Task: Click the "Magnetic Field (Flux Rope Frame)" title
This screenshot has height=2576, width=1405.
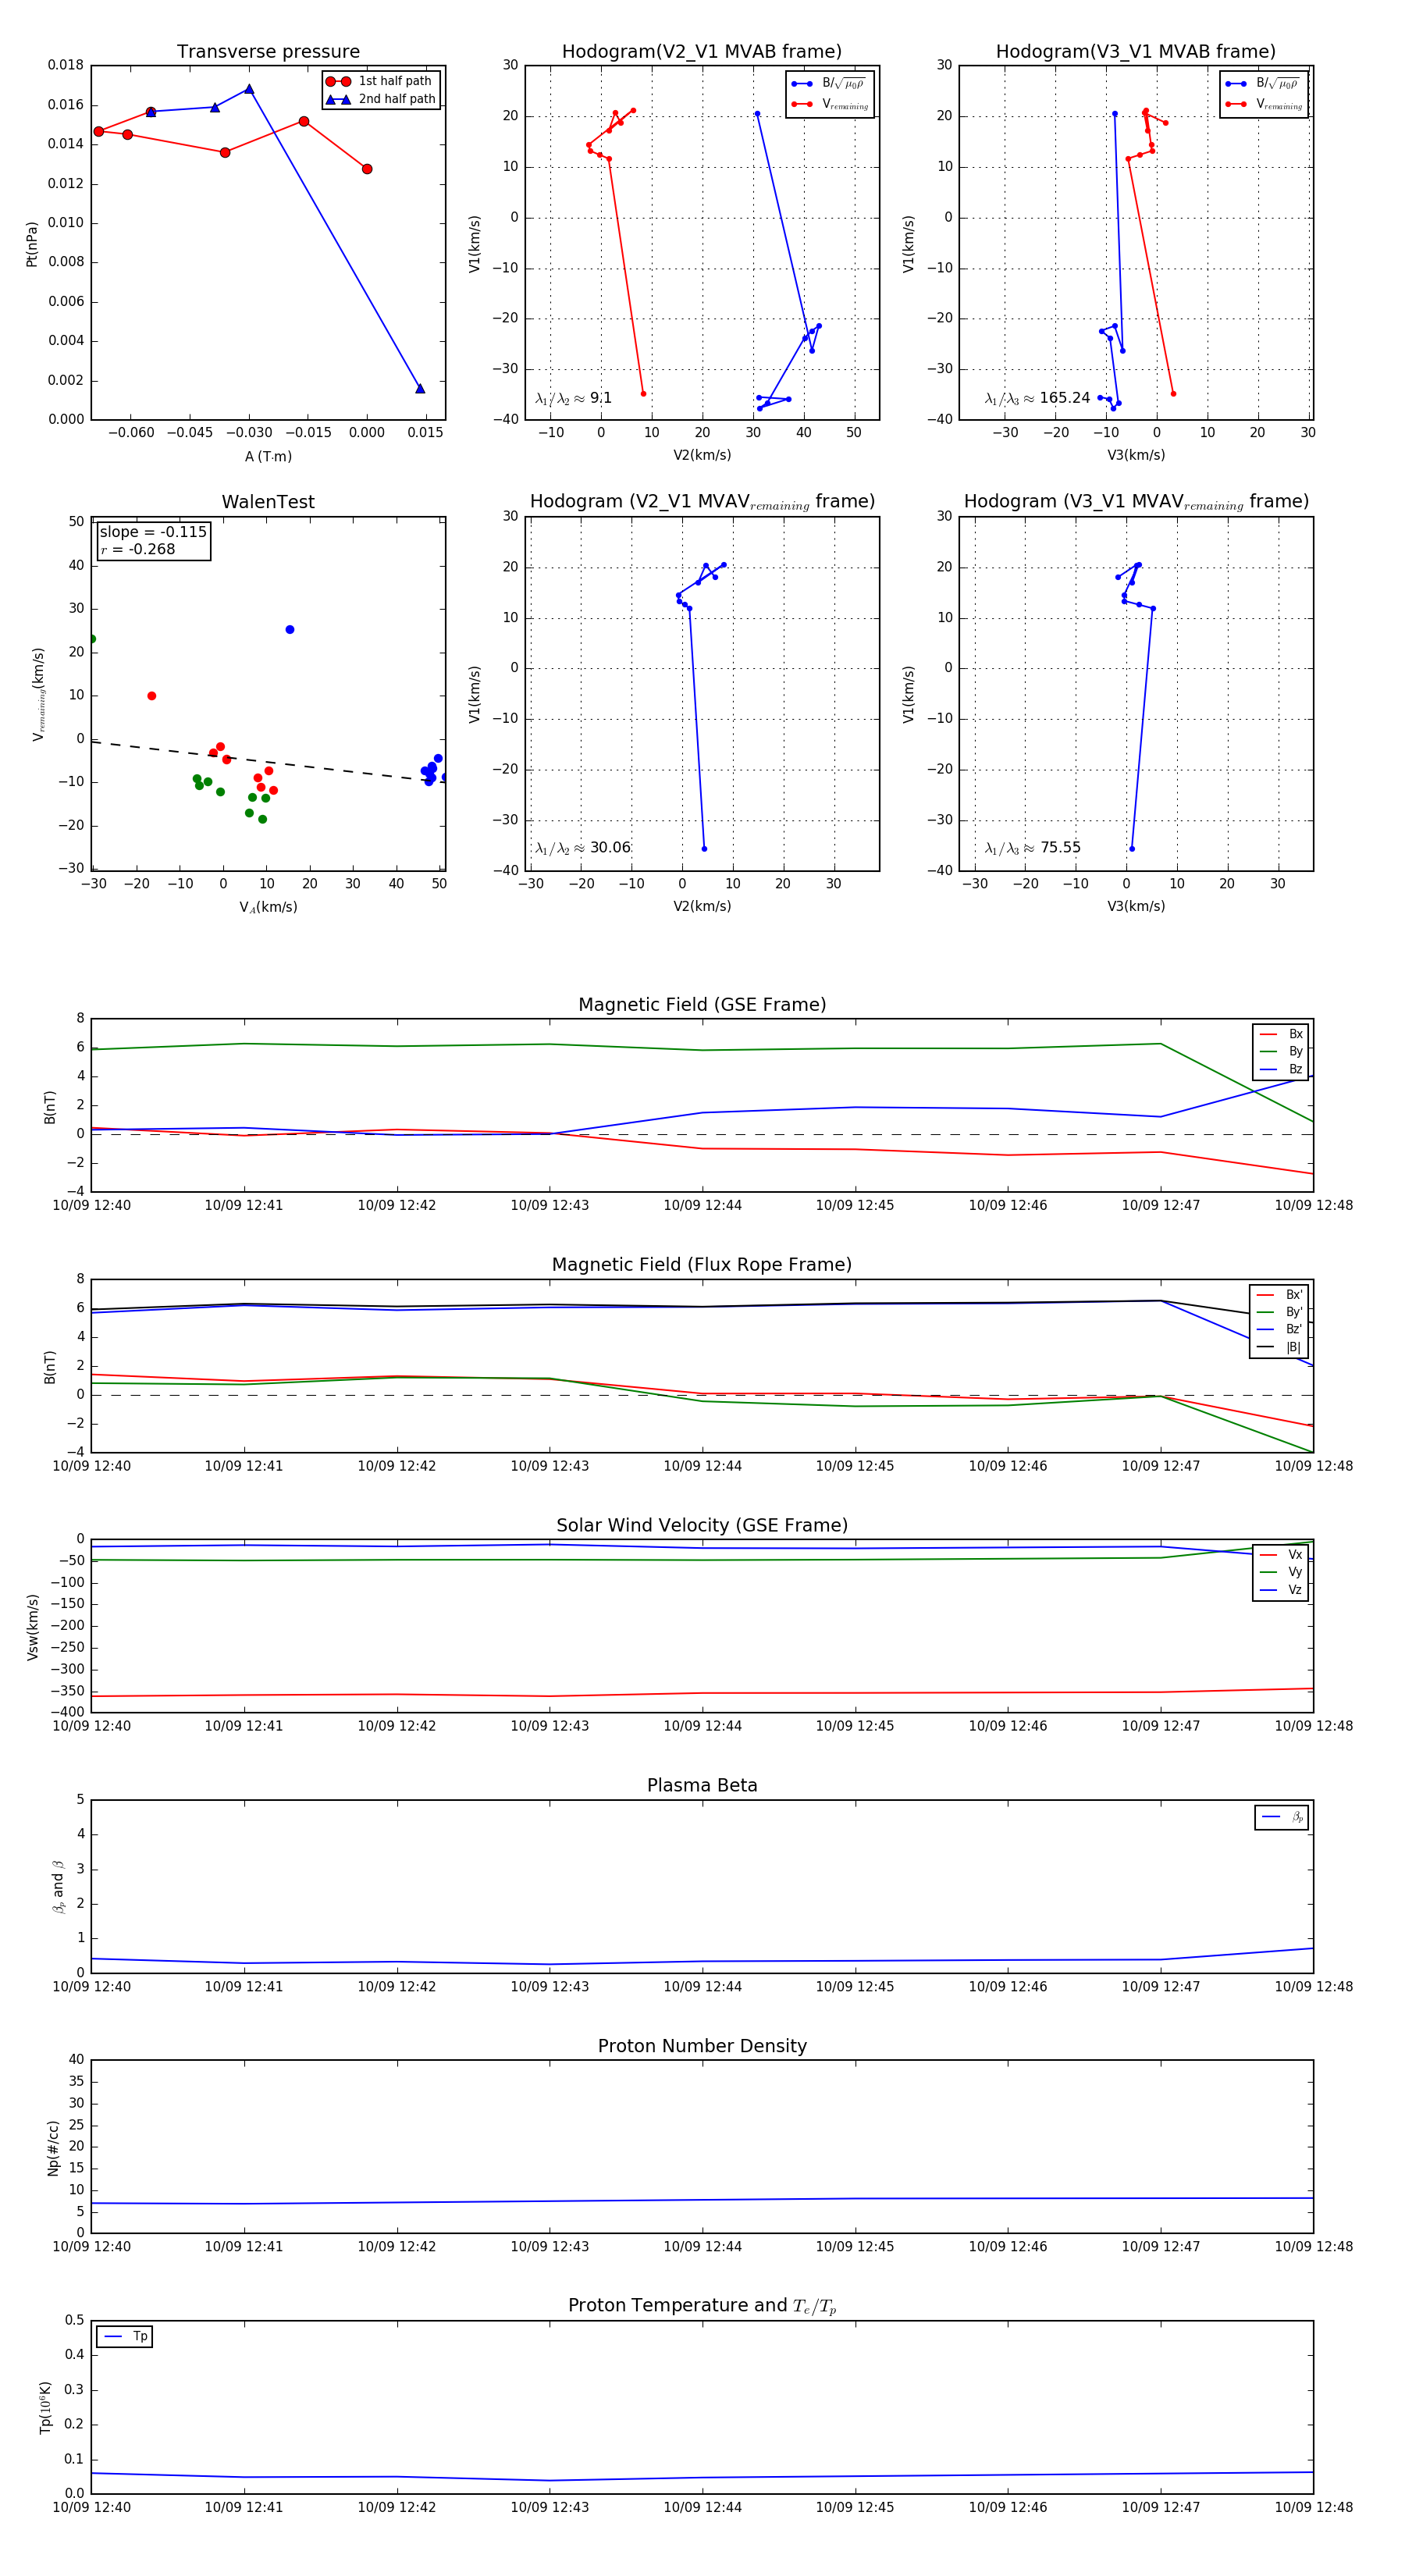Action: pyautogui.click(x=702, y=1265)
